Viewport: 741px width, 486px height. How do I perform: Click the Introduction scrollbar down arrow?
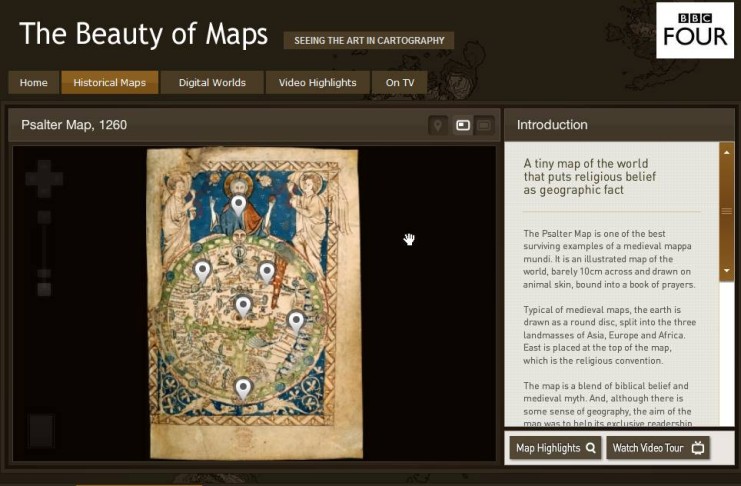pos(727,271)
